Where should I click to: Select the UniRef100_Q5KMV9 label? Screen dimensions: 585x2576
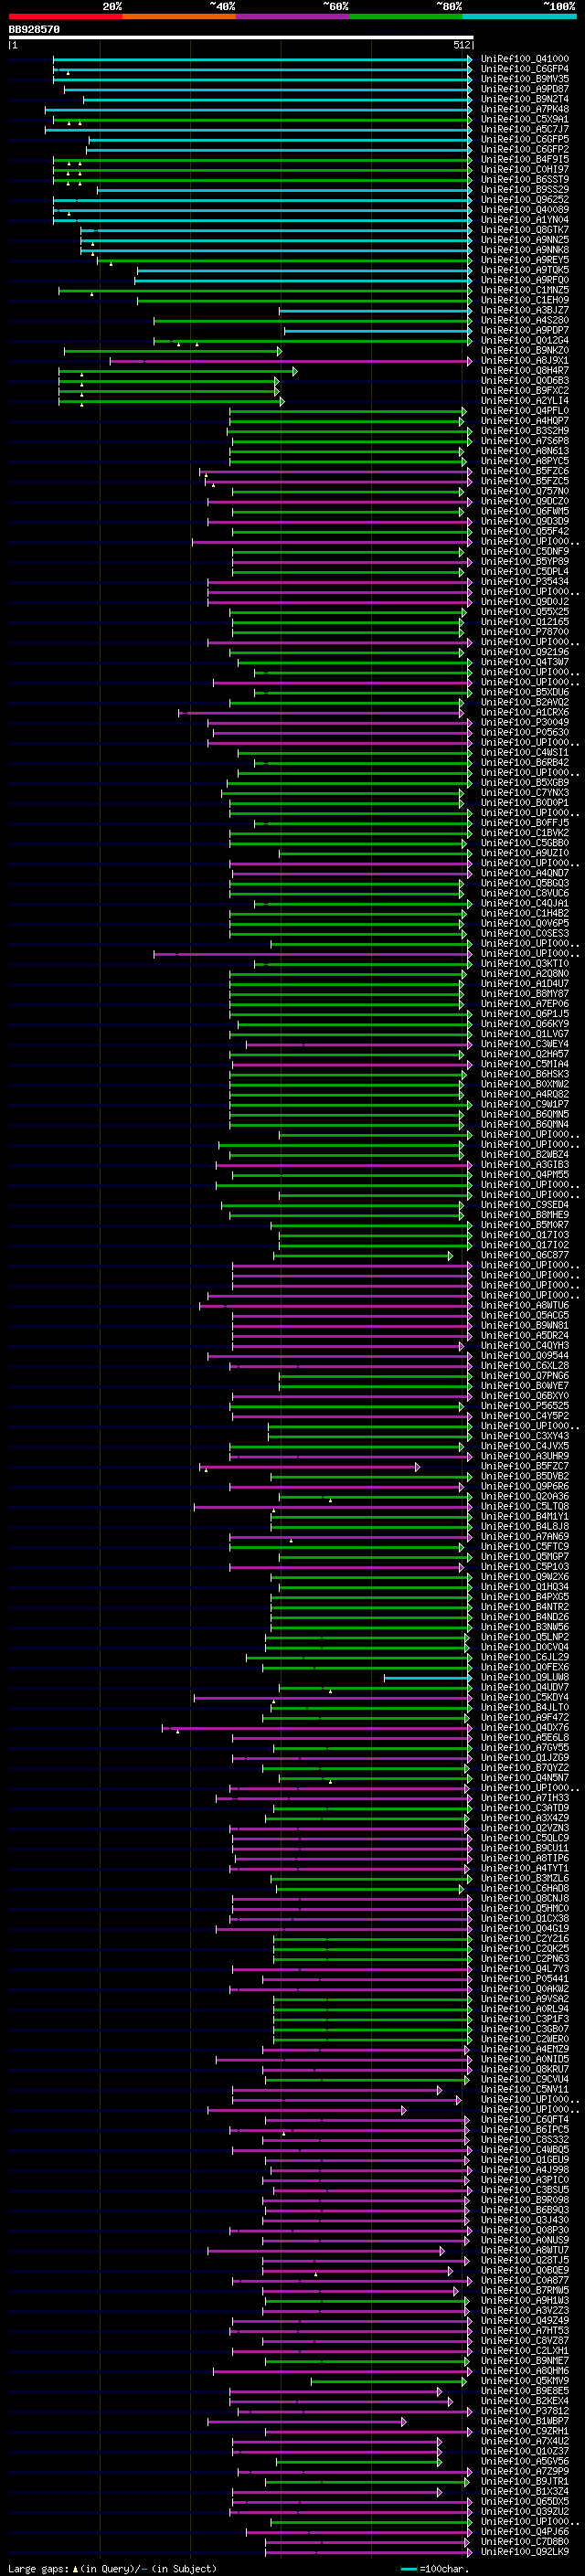point(525,2381)
